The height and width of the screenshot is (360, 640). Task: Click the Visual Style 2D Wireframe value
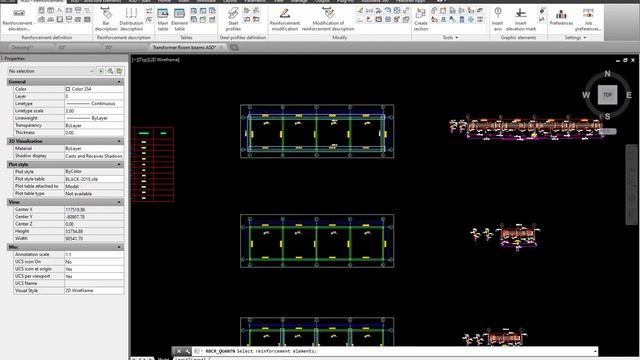coord(94,291)
